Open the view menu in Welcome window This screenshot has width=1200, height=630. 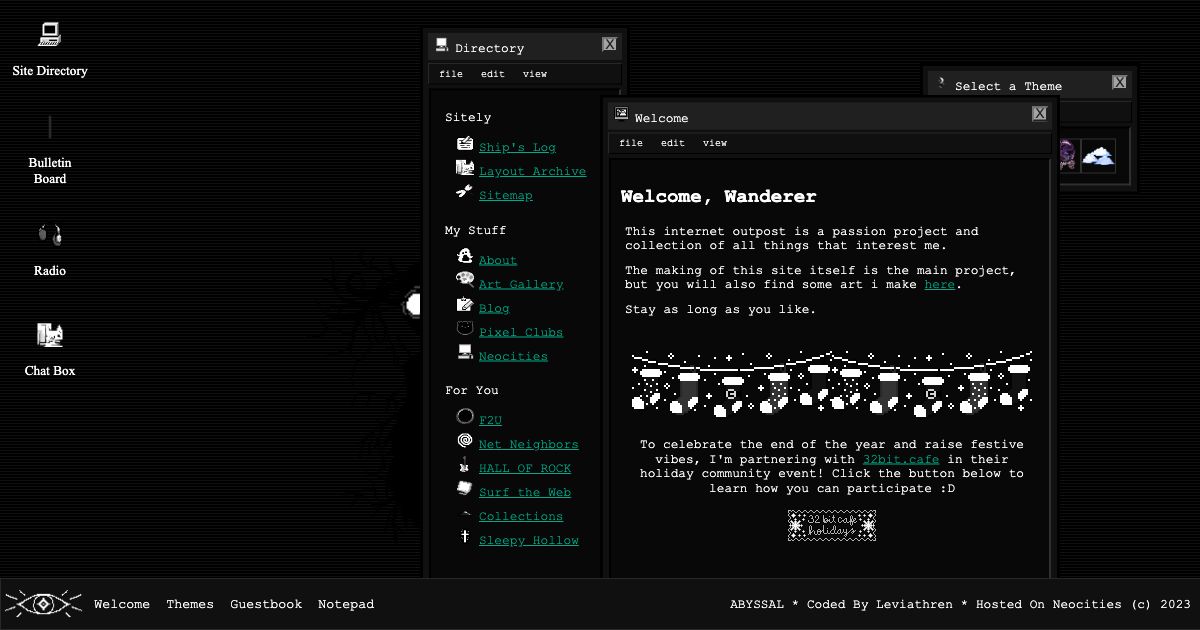[x=715, y=143]
